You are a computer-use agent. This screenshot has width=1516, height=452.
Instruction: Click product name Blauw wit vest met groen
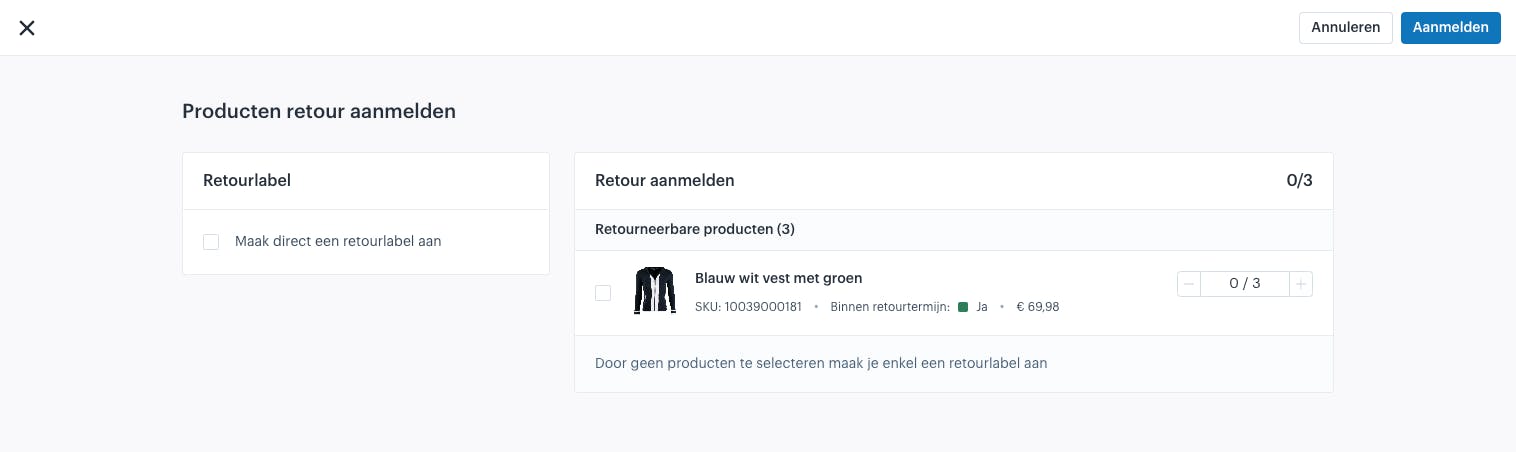(778, 278)
